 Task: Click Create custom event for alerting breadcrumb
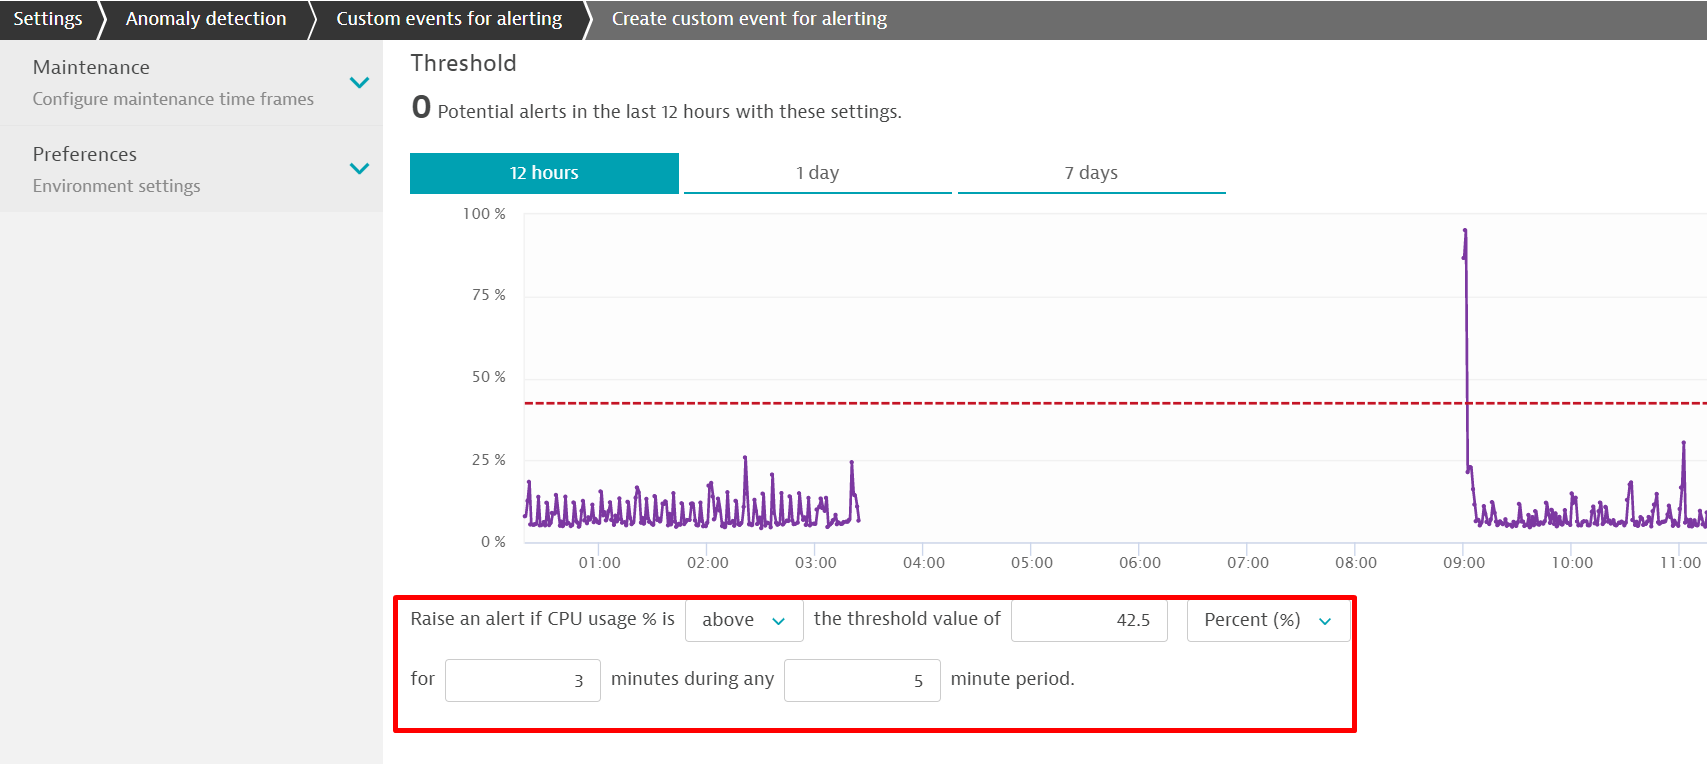coord(749,19)
